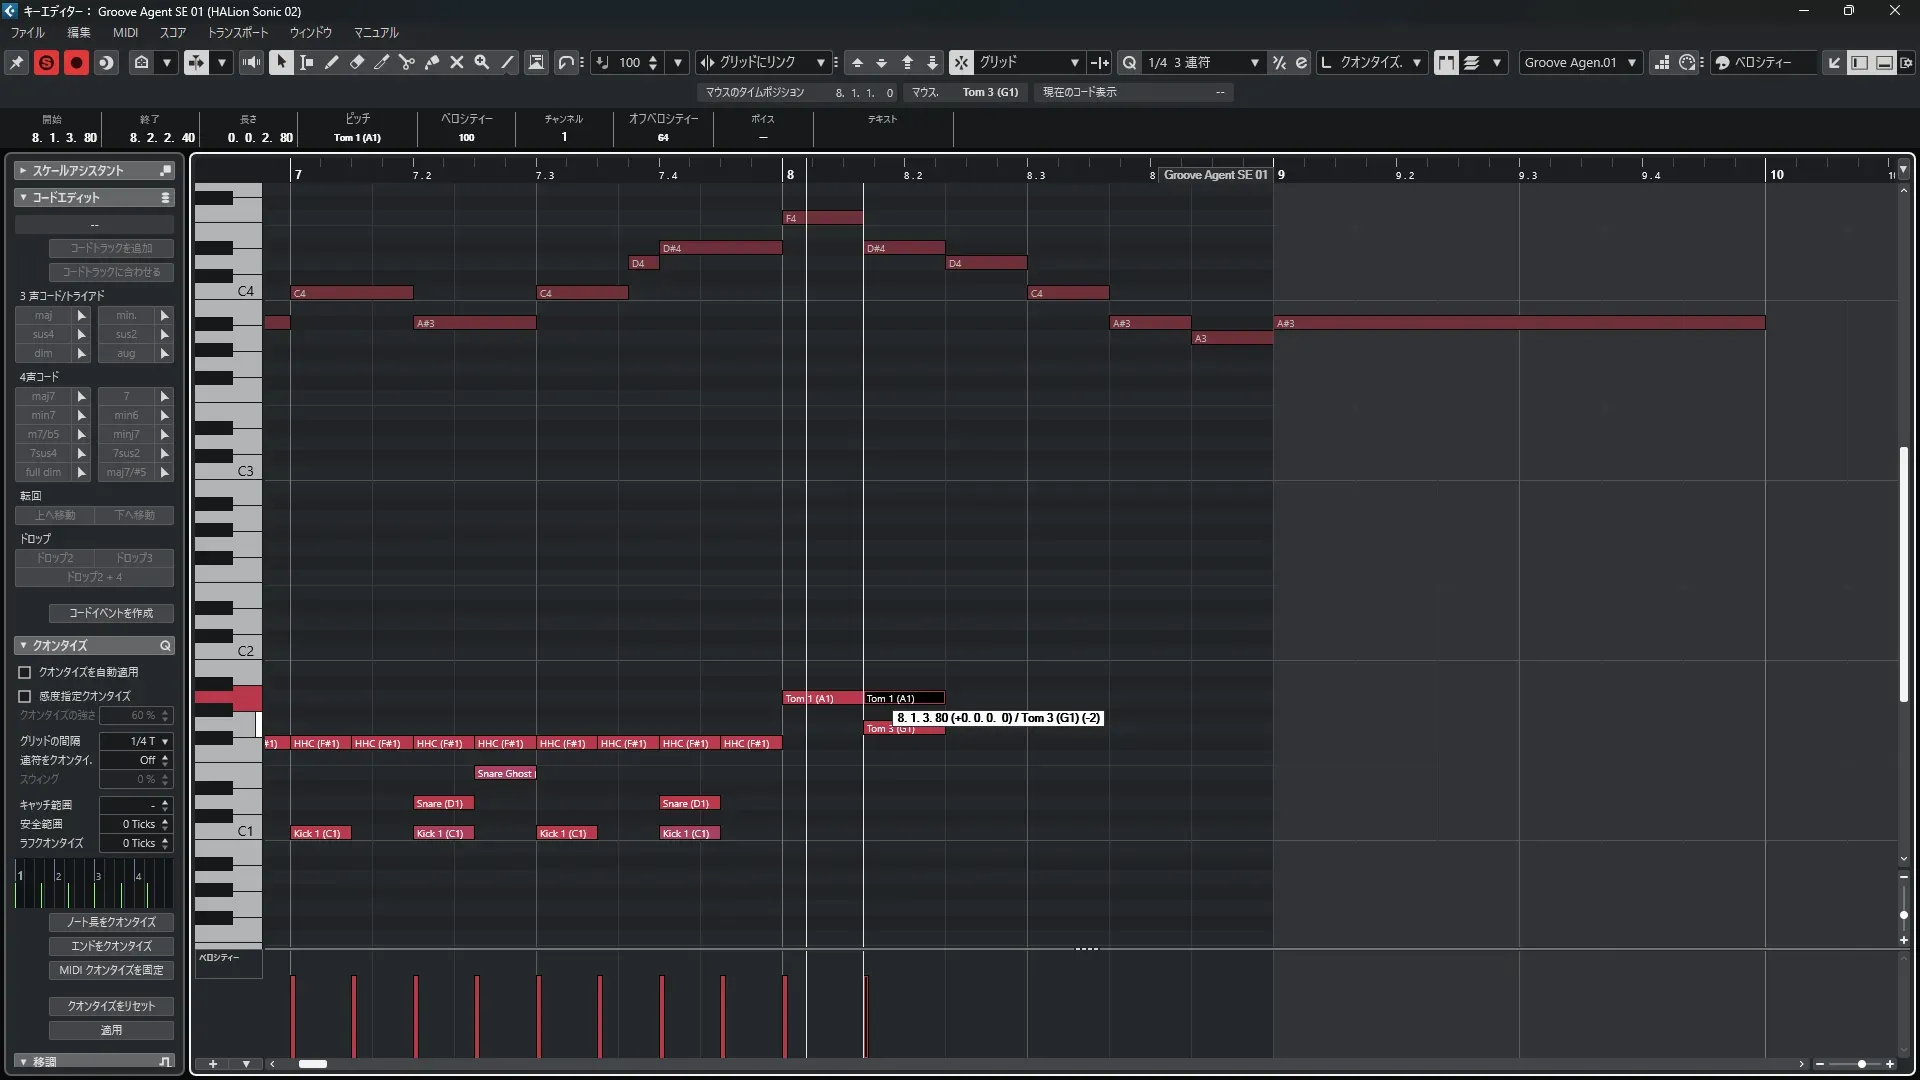The height and width of the screenshot is (1080, 1920).
Task: Click the Create Chord Events button
Action: [111, 613]
